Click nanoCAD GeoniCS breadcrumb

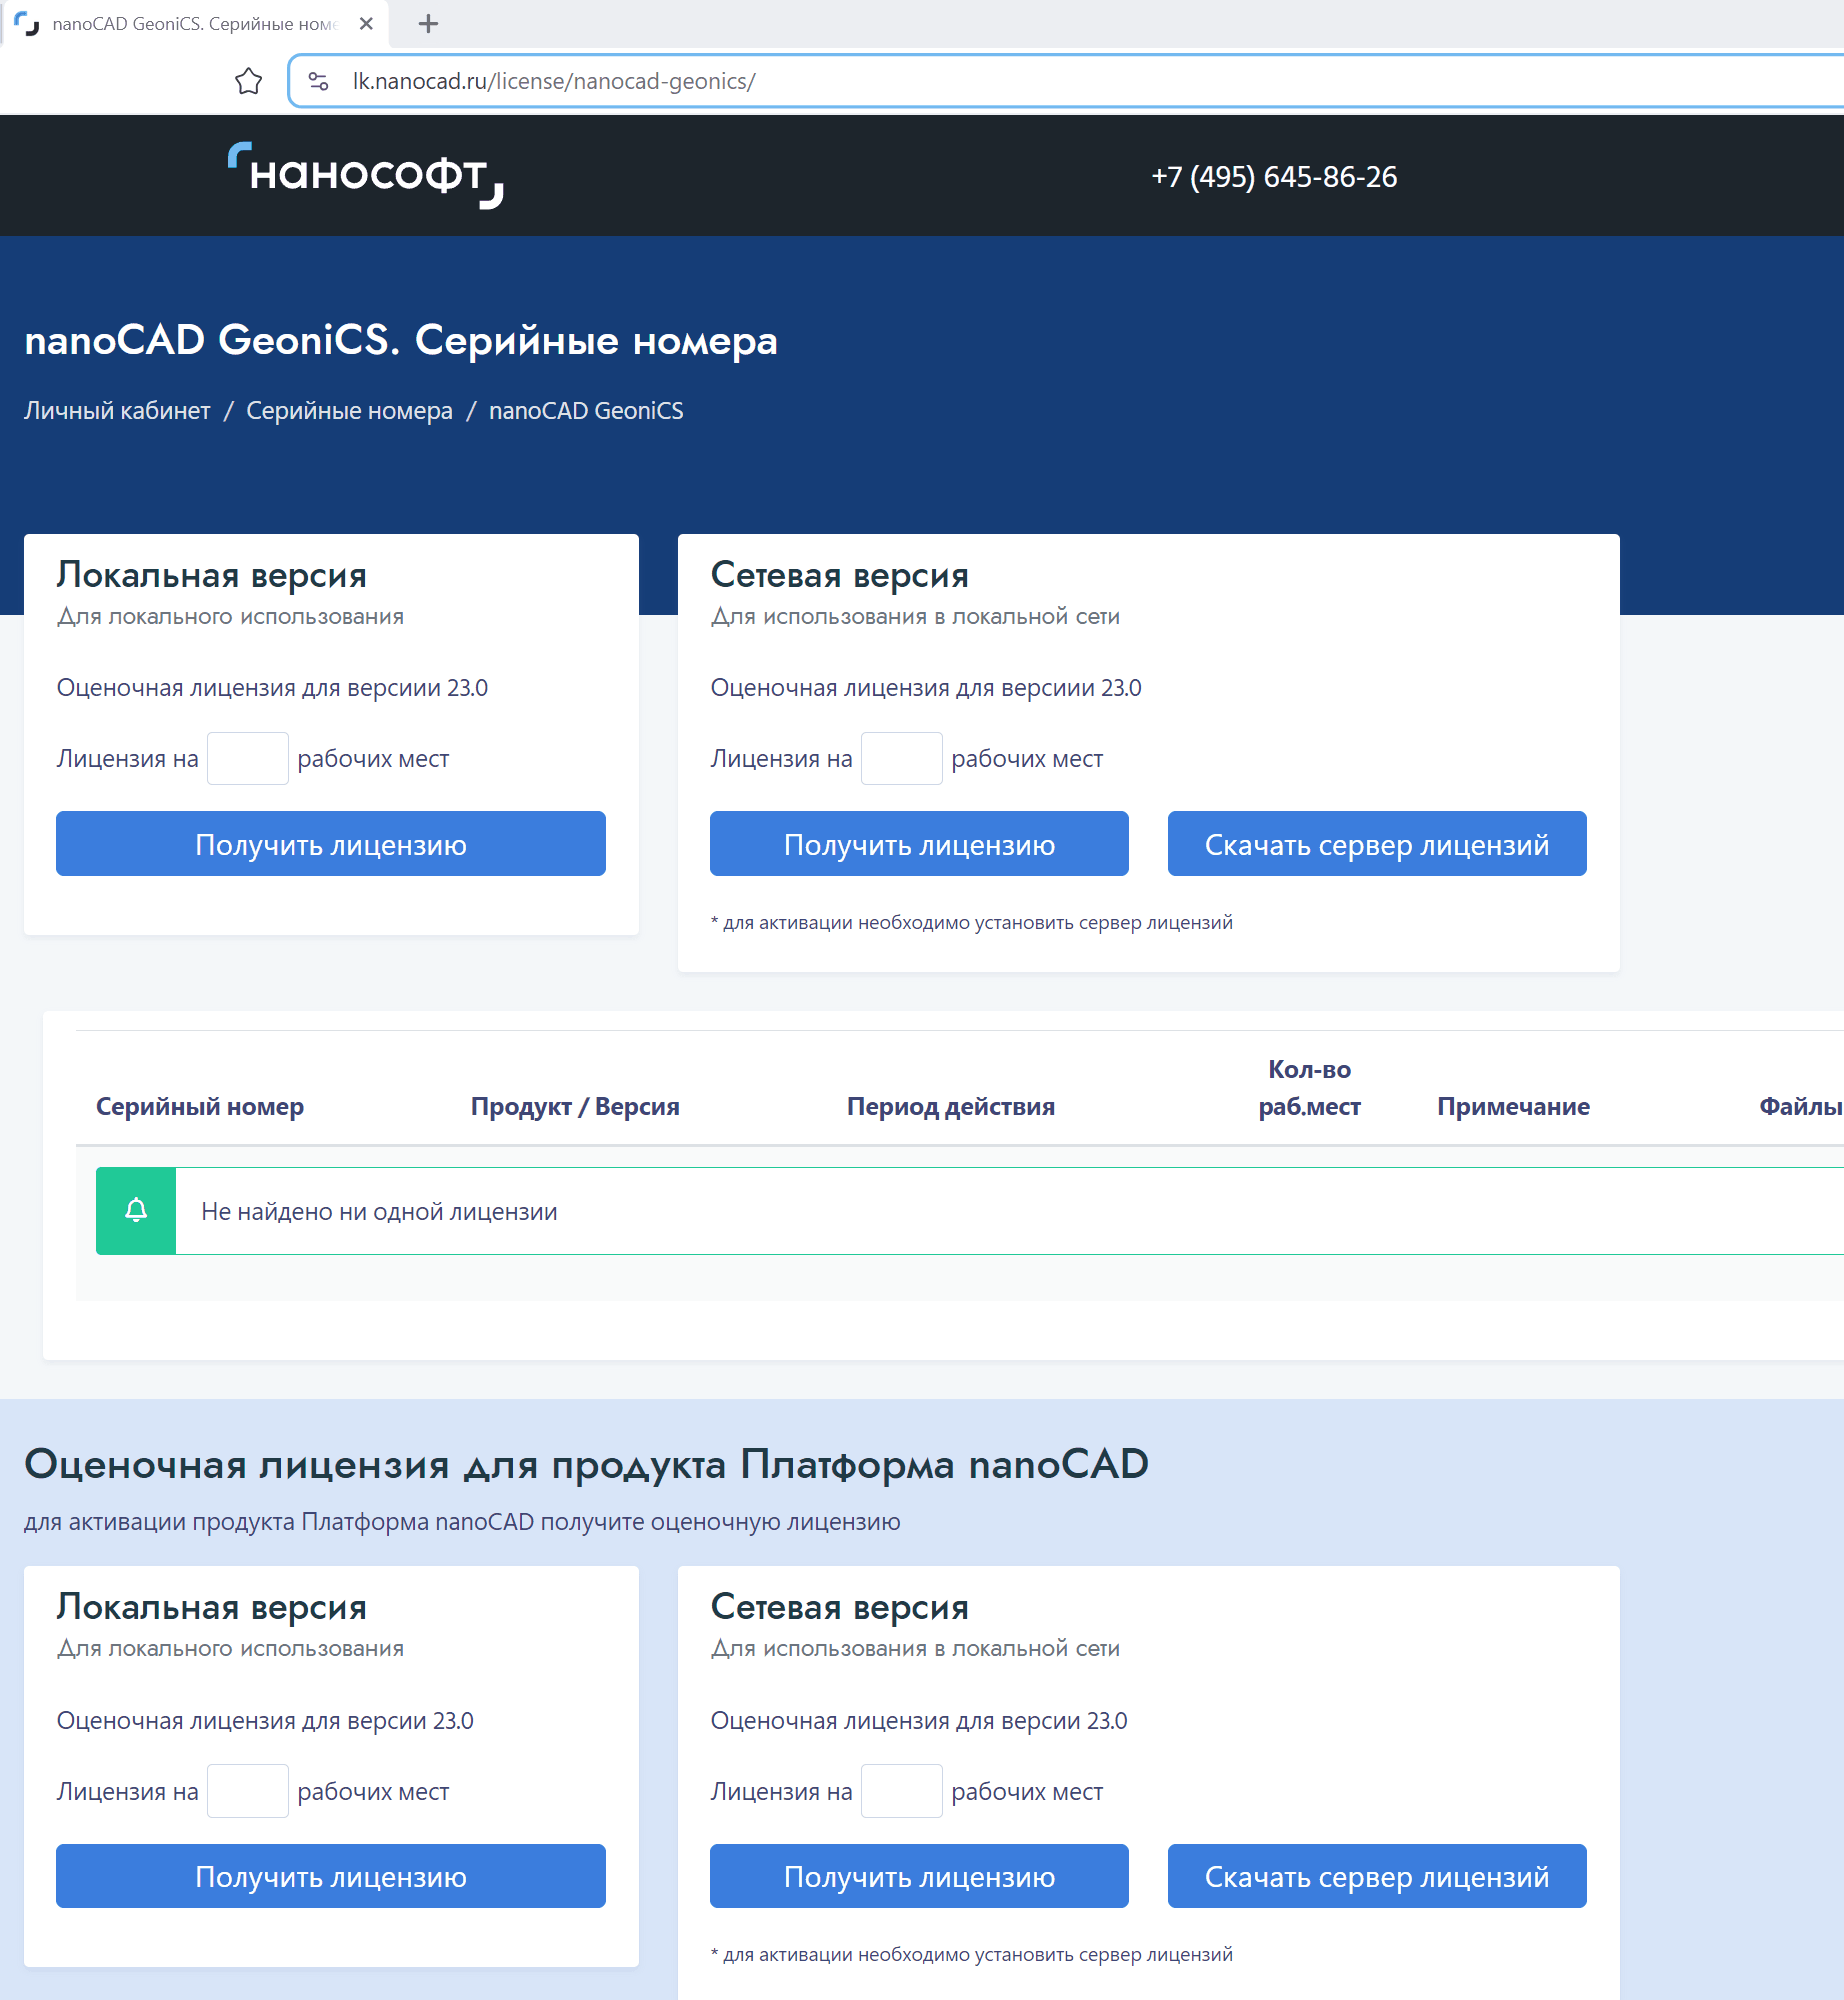click(x=586, y=411)
